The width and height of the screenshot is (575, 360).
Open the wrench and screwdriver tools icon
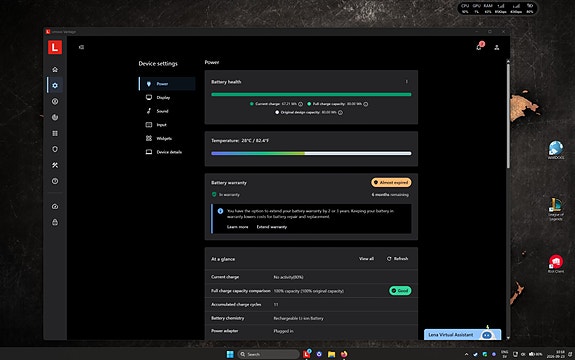click(x=55, y=165)
